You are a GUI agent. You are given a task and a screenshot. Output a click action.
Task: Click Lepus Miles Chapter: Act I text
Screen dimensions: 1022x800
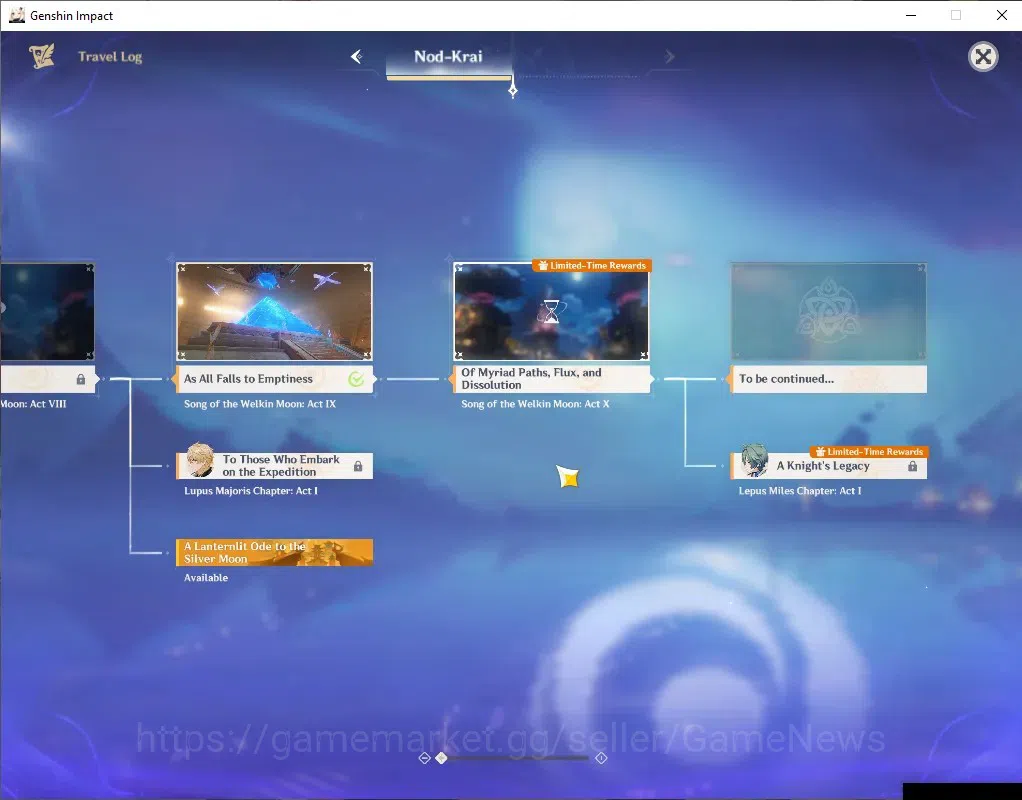coord(800,490)
